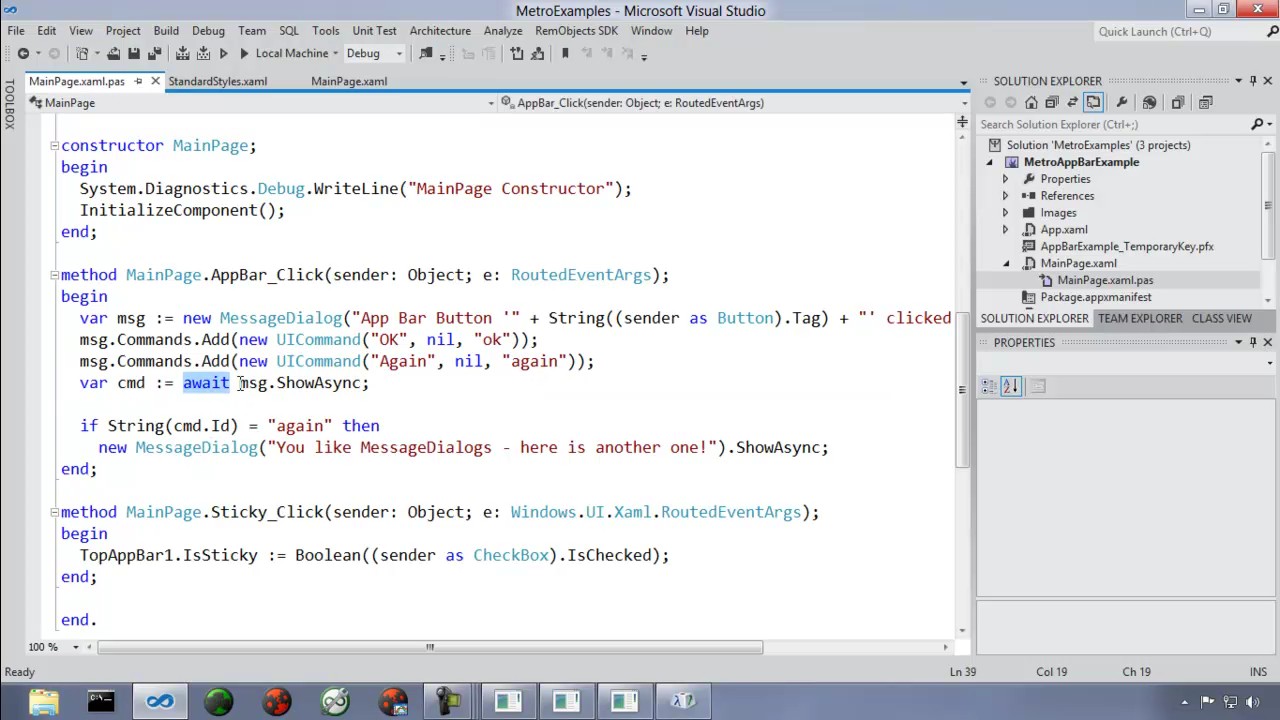The height and width of the screenshot is (720, 1280).
Task: Select Package.appxmanifest in Solution Explorer
Action: pyautogui.click(x=1095, y=297)
